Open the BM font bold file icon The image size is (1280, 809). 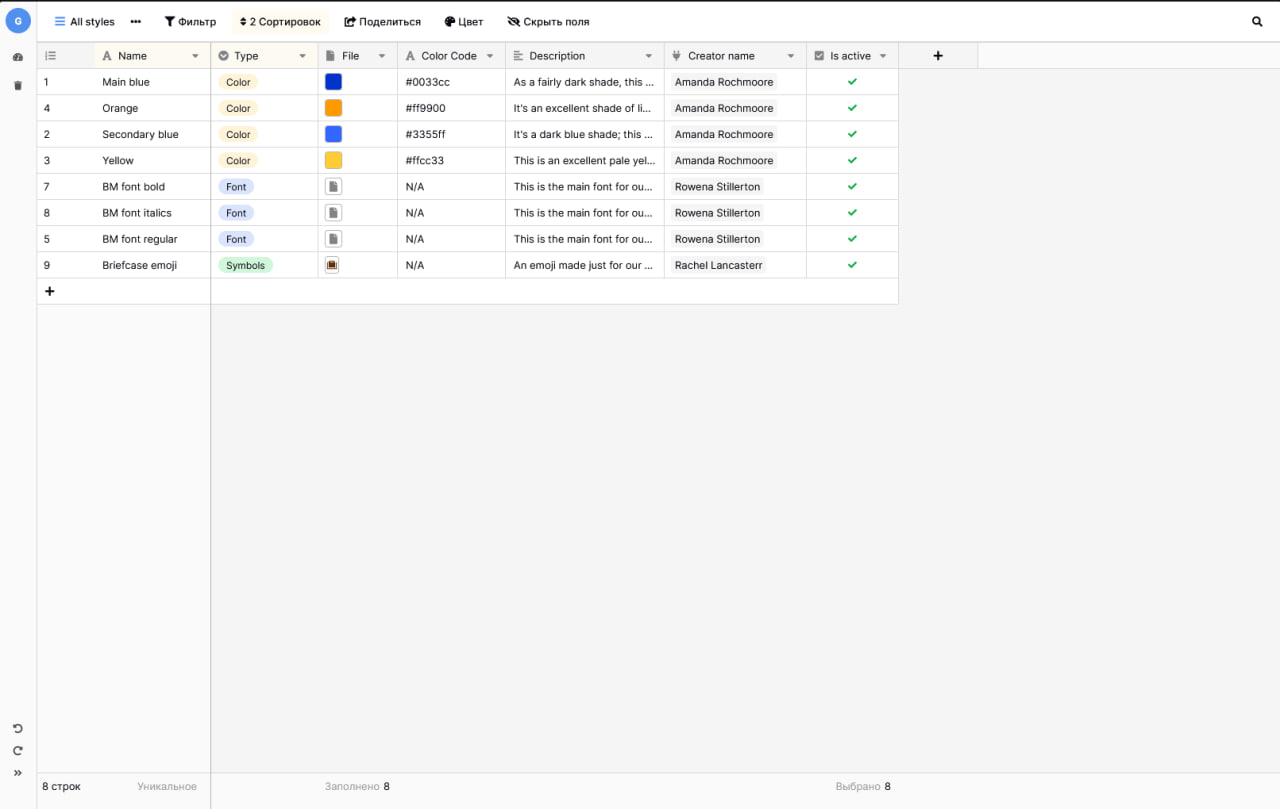click(333, 187)
